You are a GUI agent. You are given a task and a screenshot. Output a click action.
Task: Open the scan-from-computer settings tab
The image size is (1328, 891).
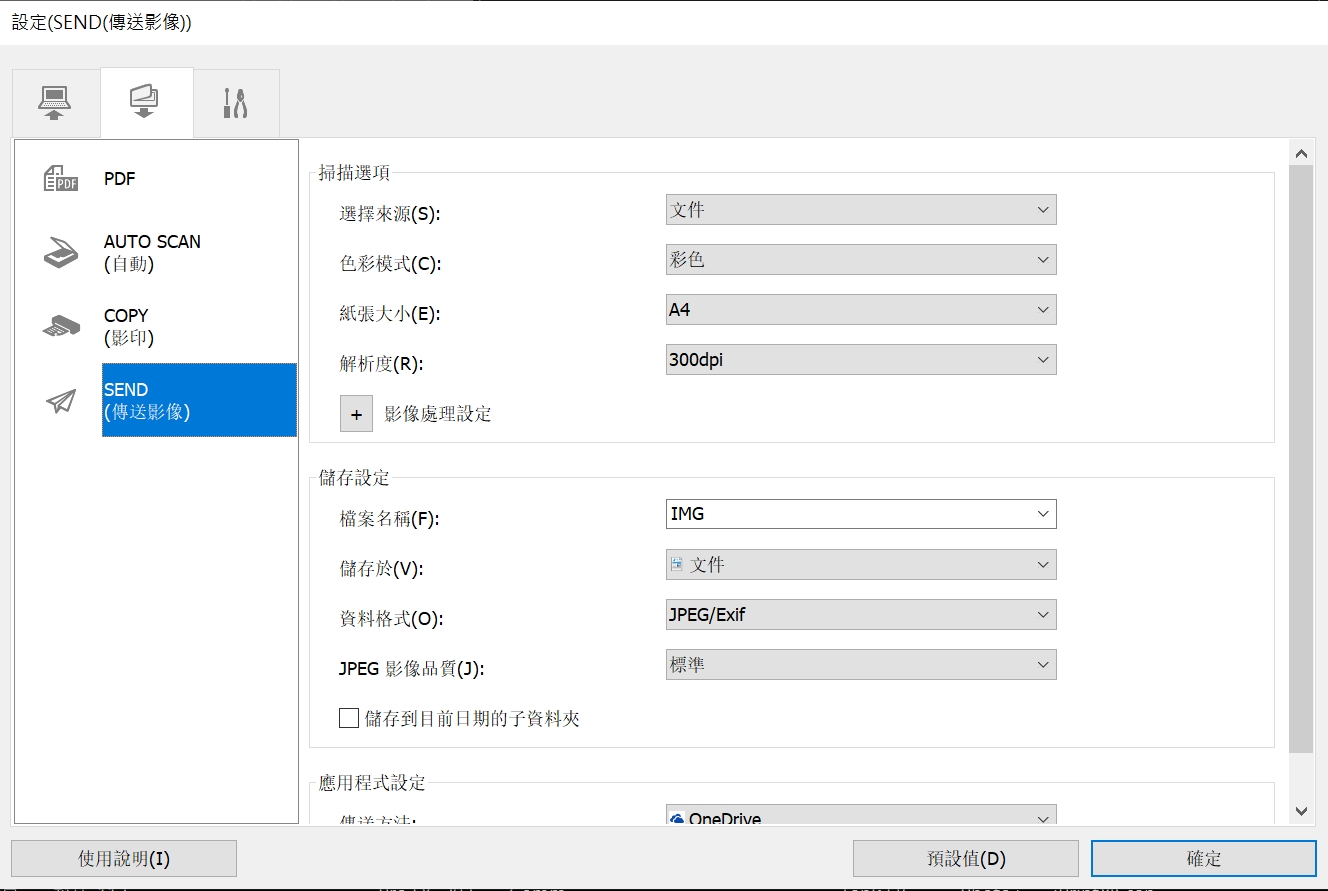tap(55, 103)
